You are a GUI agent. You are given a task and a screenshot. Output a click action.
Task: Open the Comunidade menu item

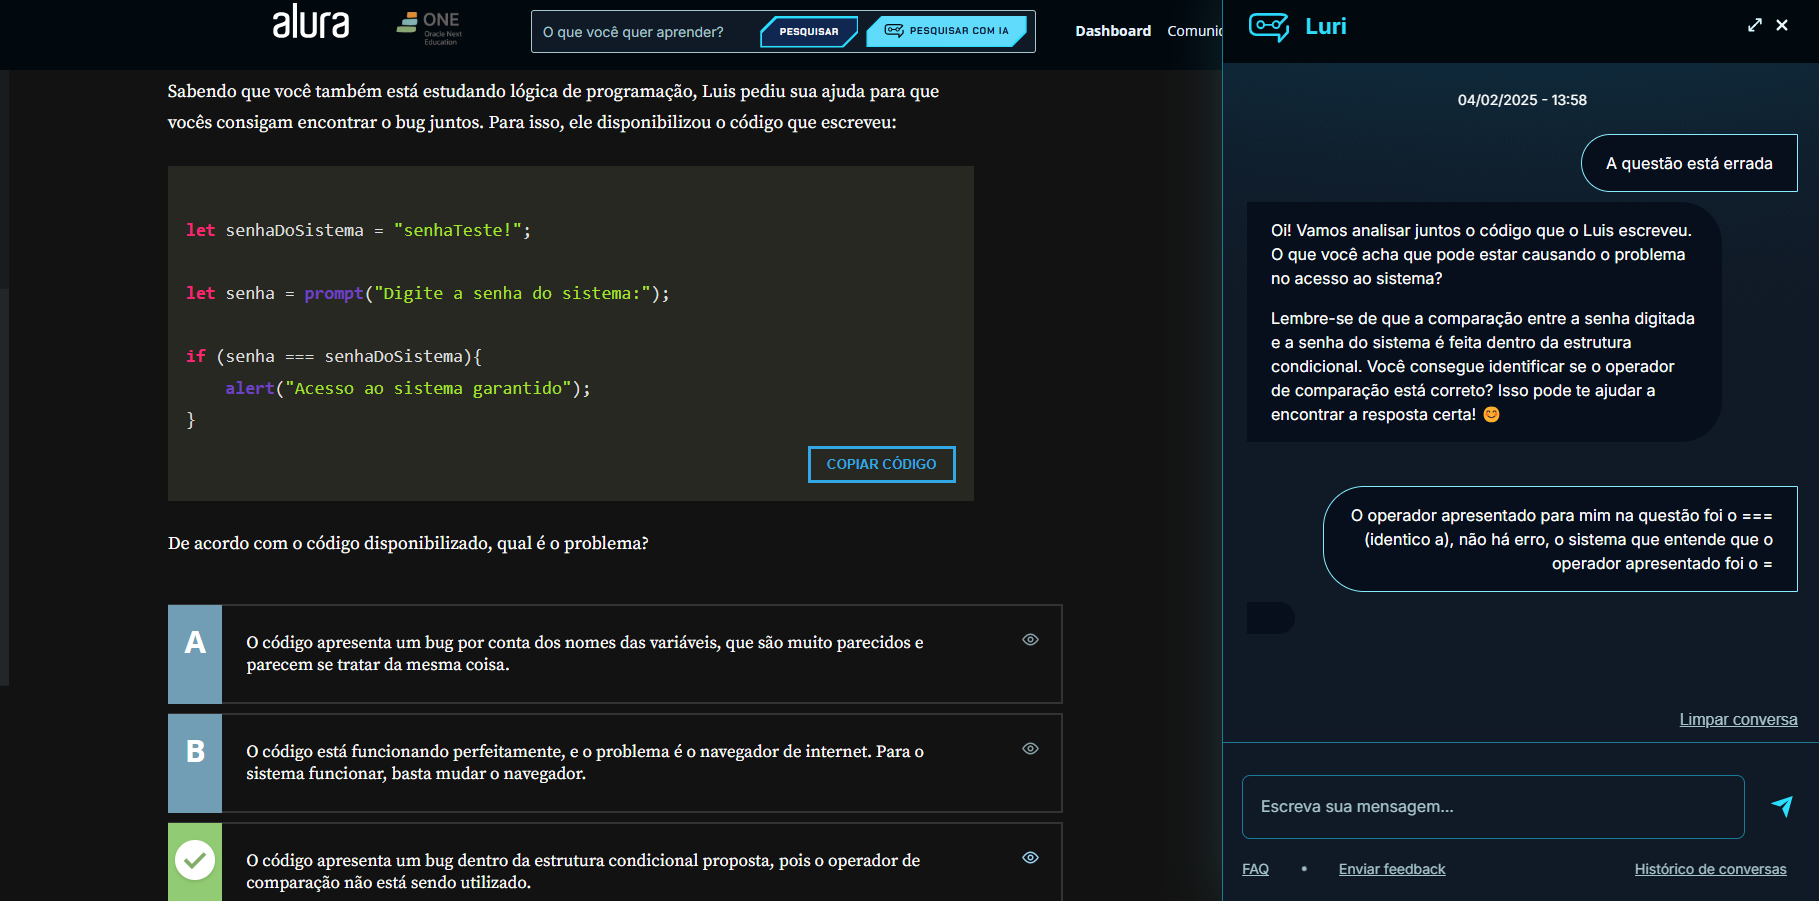click(x=1194, y=31)
